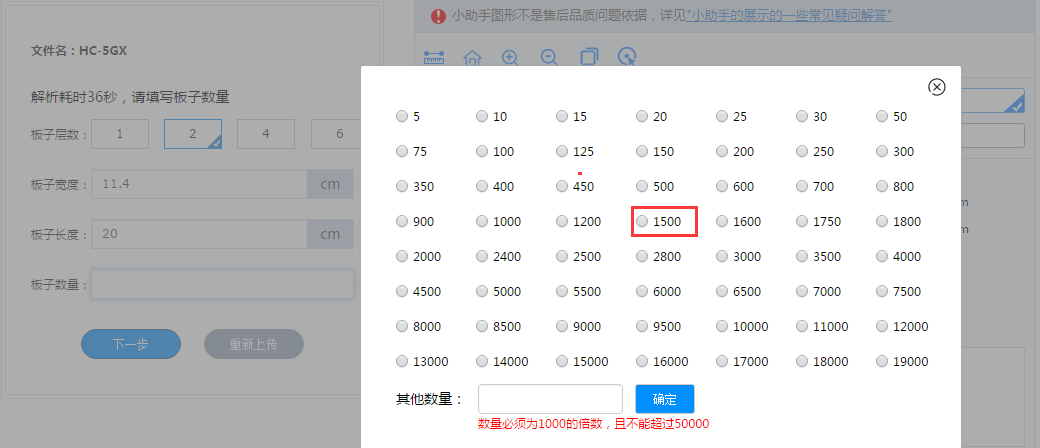Choose quantity 5 radio option
Image resolution: width=1040 pixels, height=448 pixels.
402,116
